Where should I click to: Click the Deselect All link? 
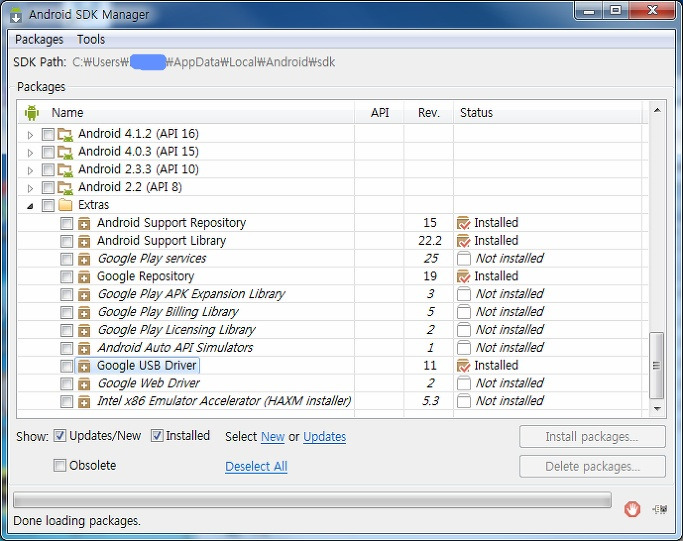tap(256, 467)
